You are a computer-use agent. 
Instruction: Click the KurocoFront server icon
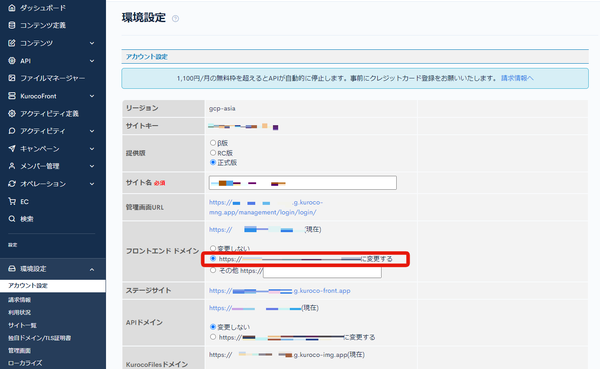(12, 96)
